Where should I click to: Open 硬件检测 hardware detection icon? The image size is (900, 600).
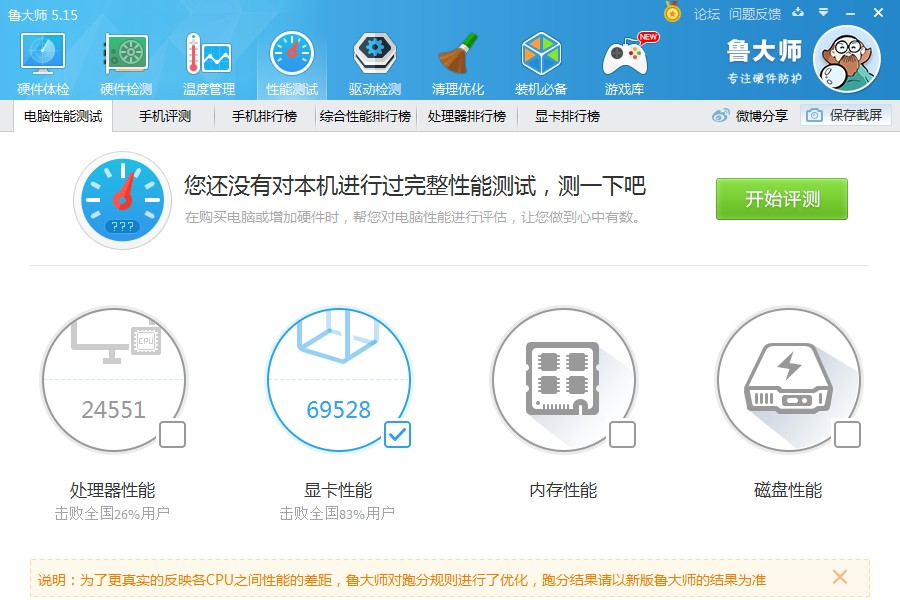[126, 53]
